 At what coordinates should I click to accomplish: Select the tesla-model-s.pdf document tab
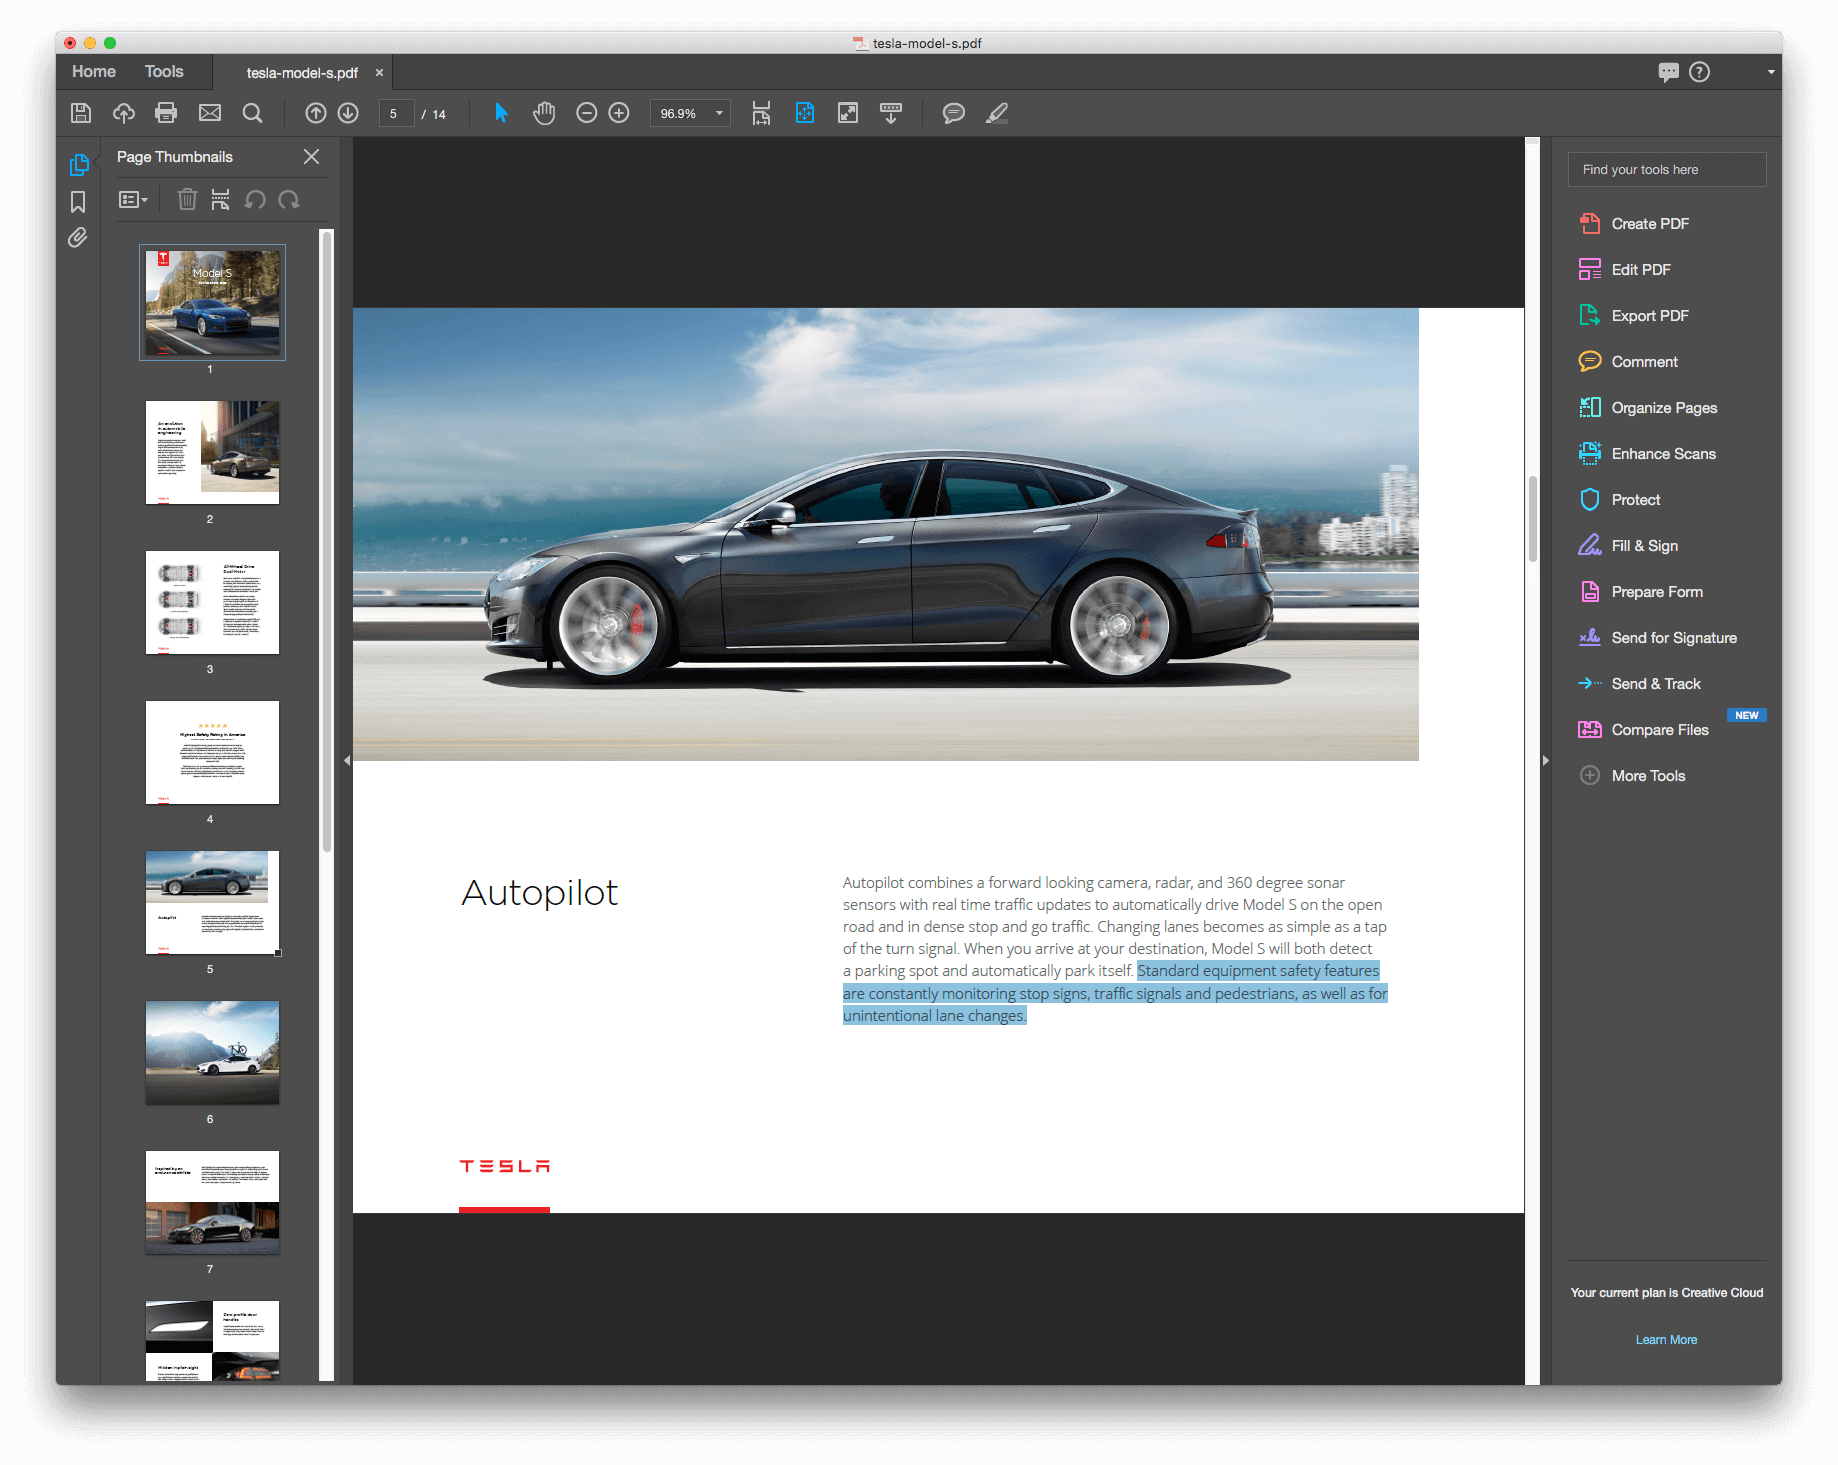302,73
